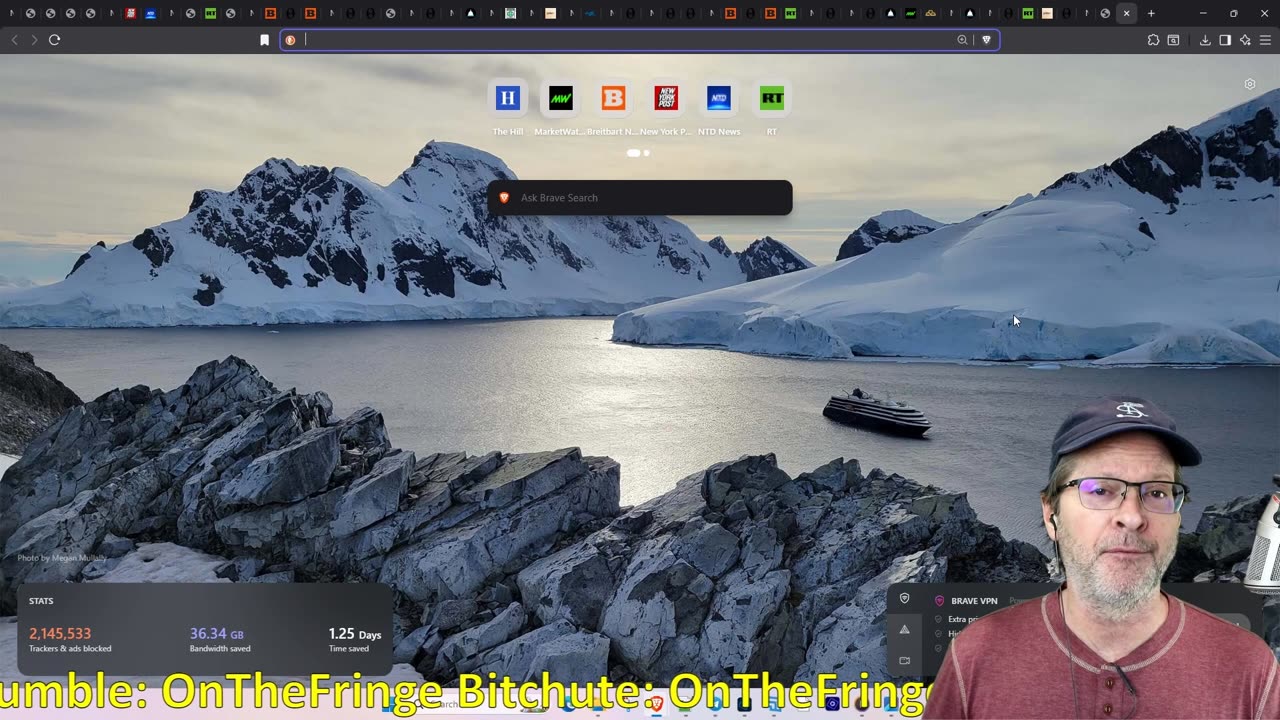This screenshot has height=720, width=1280.
Task: Open The Hill top site tile
Action: point(508,98)
